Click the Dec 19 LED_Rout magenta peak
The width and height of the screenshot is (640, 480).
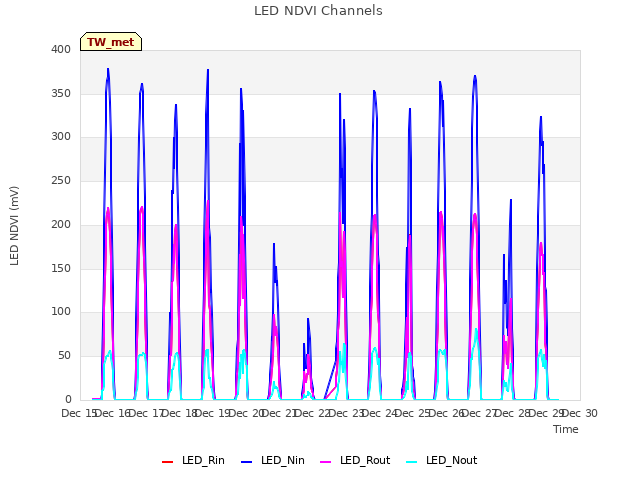coord(208,201)
